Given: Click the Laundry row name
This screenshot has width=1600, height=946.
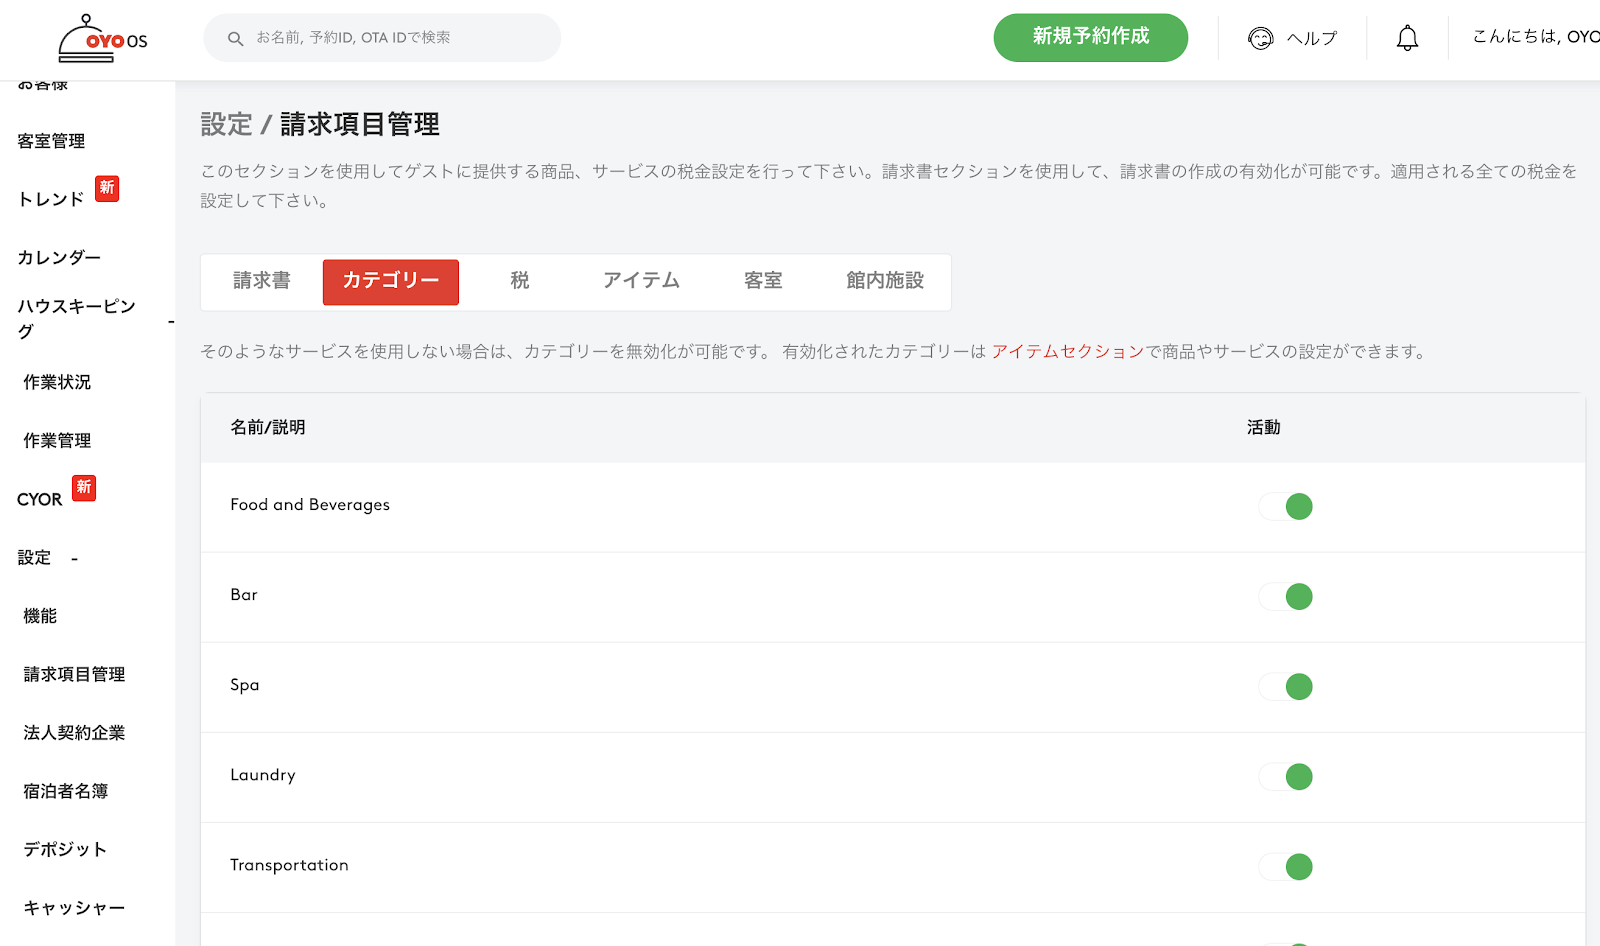Looking at the screenshot, I should click(263, 775).
